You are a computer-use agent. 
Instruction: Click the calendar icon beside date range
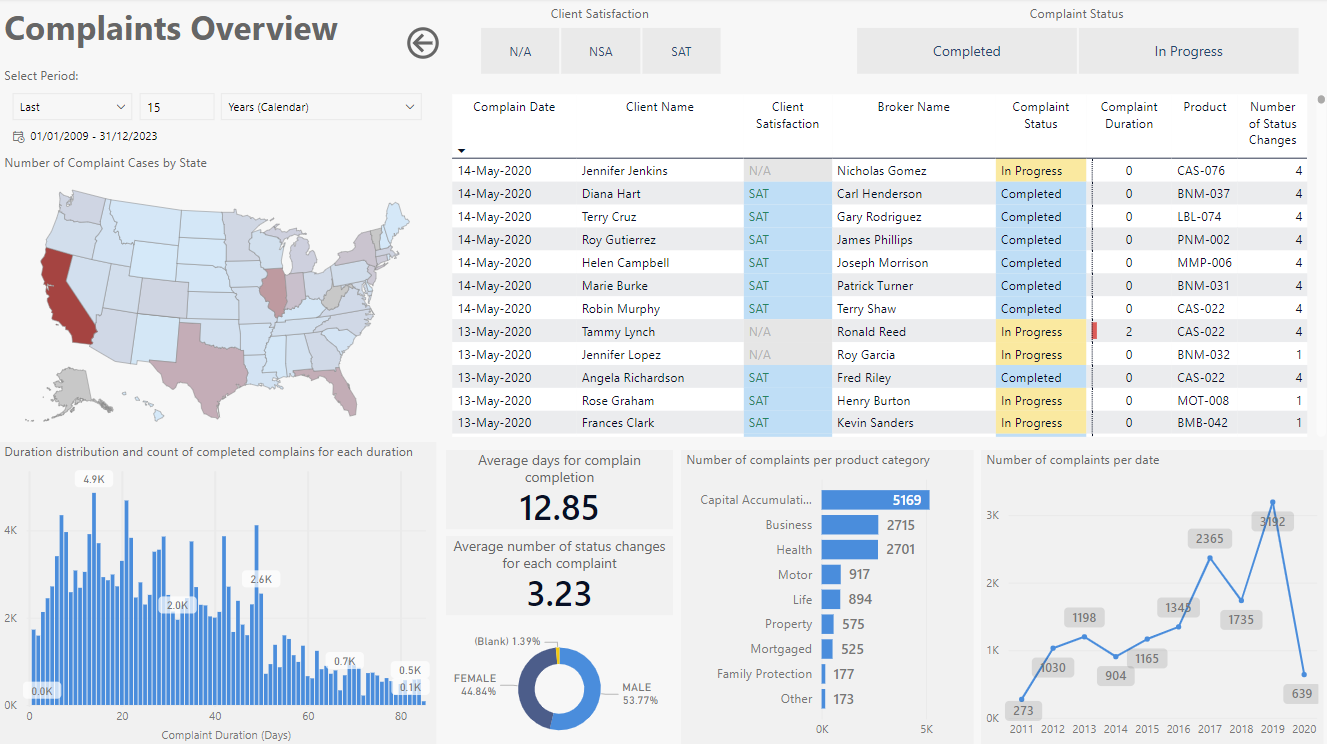point(18,136)
